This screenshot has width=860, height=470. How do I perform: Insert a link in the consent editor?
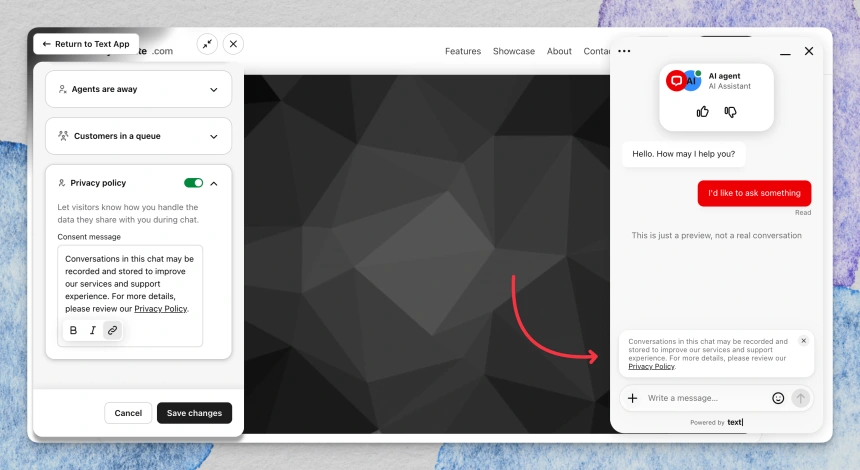[x=112, y=330]
